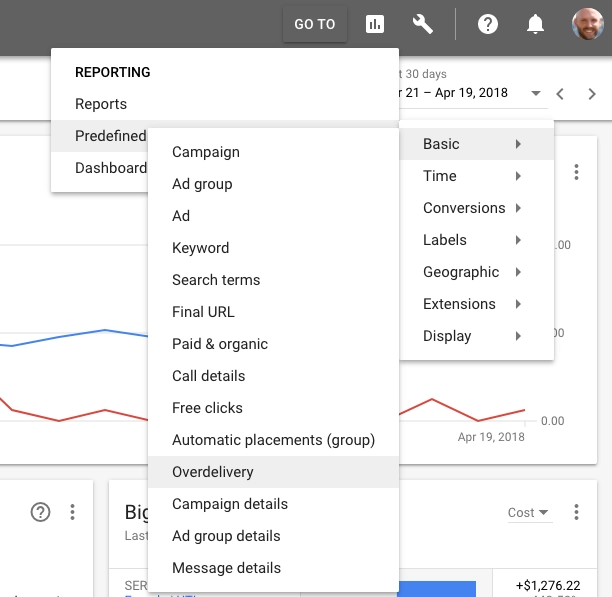Click the Apr 19, 2018 chart axis label
The width and height of the screenshot is (612, 597).
pos(491,437)
